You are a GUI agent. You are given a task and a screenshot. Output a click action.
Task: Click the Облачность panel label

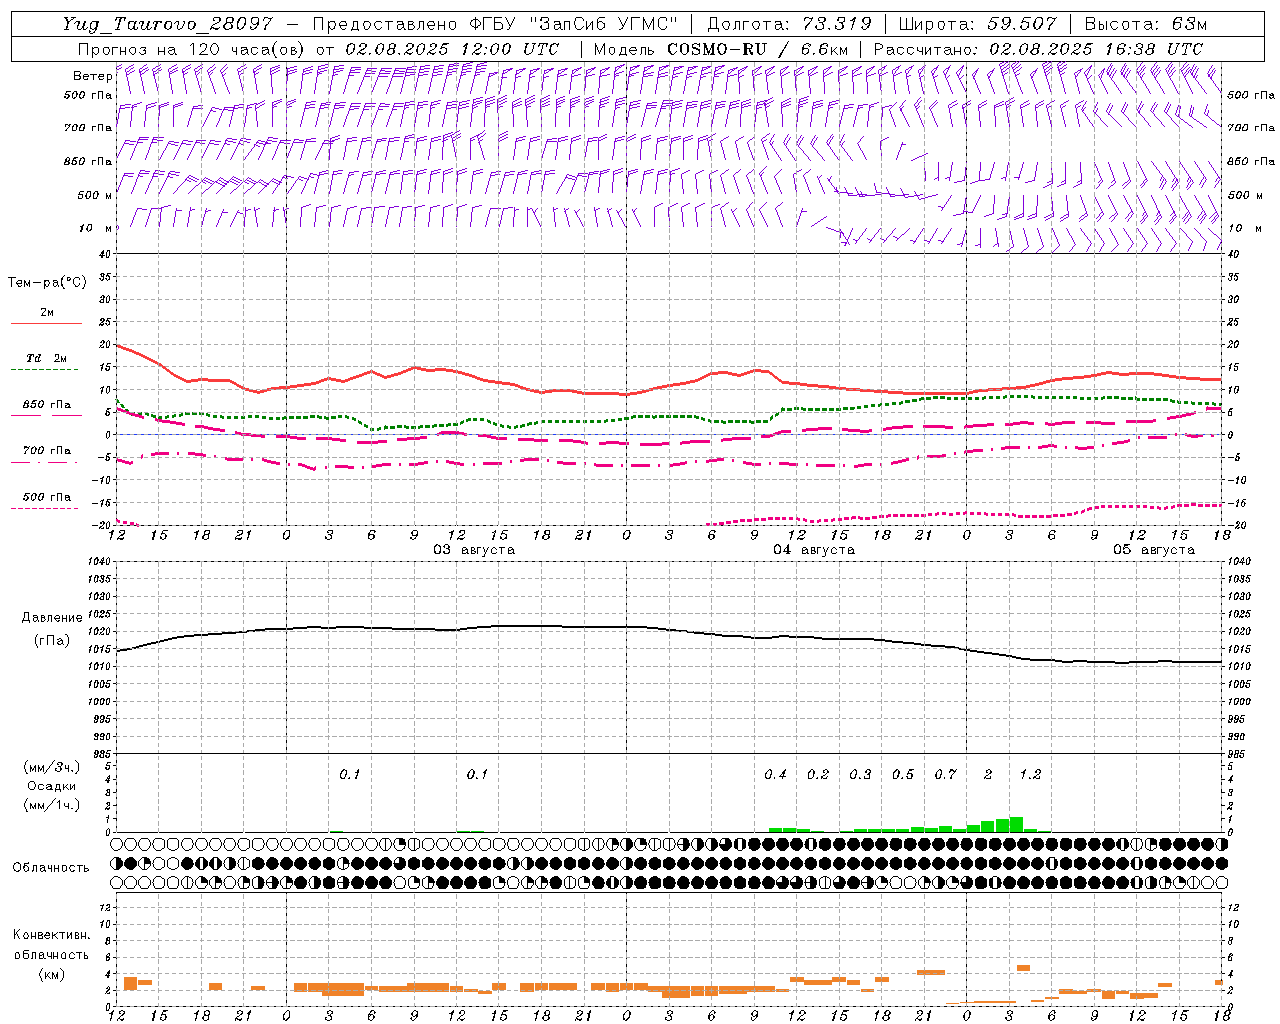(51, 868)
